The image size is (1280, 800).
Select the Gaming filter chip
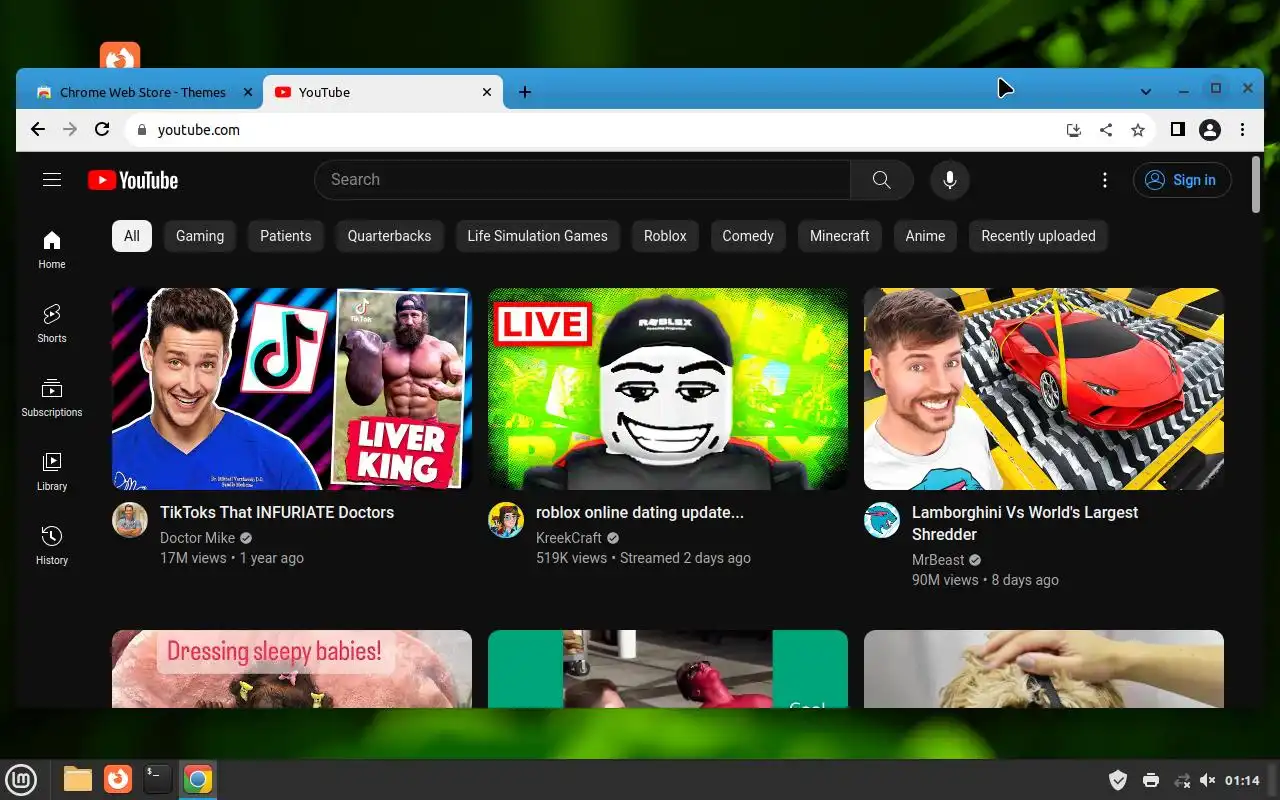coord(200,236)
